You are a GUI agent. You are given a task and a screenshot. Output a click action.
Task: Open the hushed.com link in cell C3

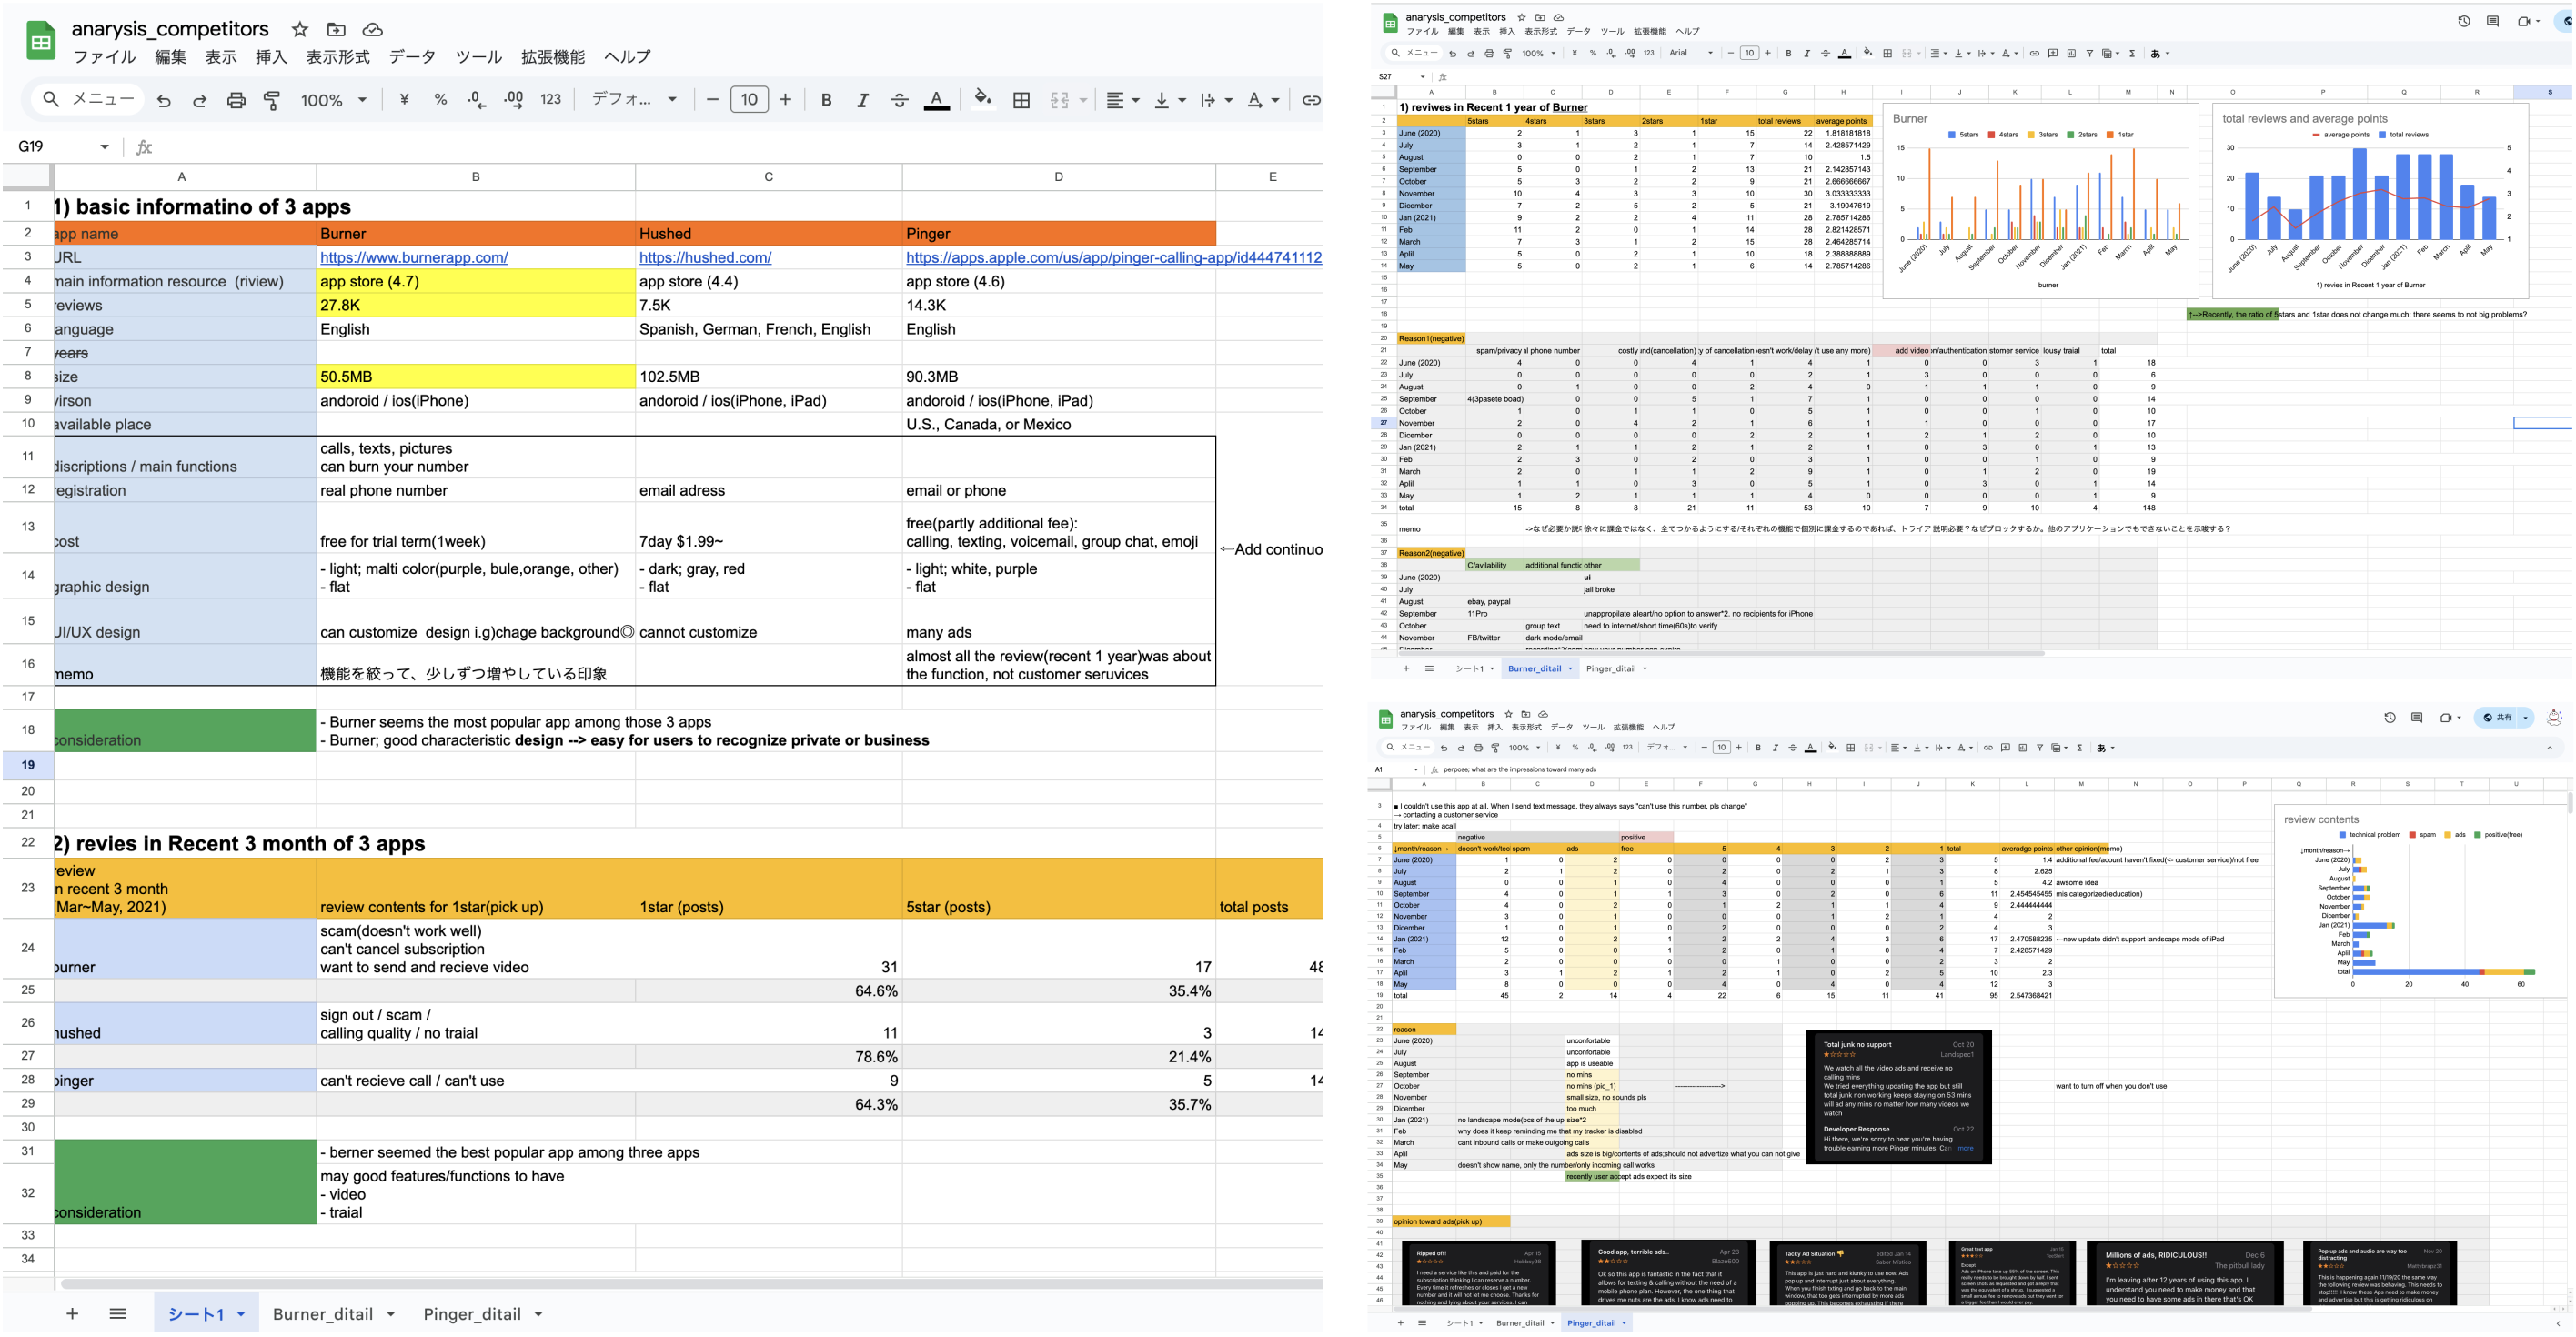(705, 258)
